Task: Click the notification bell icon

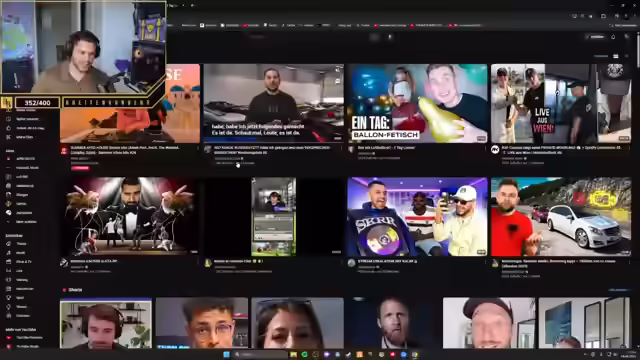Action: point(613,37)
